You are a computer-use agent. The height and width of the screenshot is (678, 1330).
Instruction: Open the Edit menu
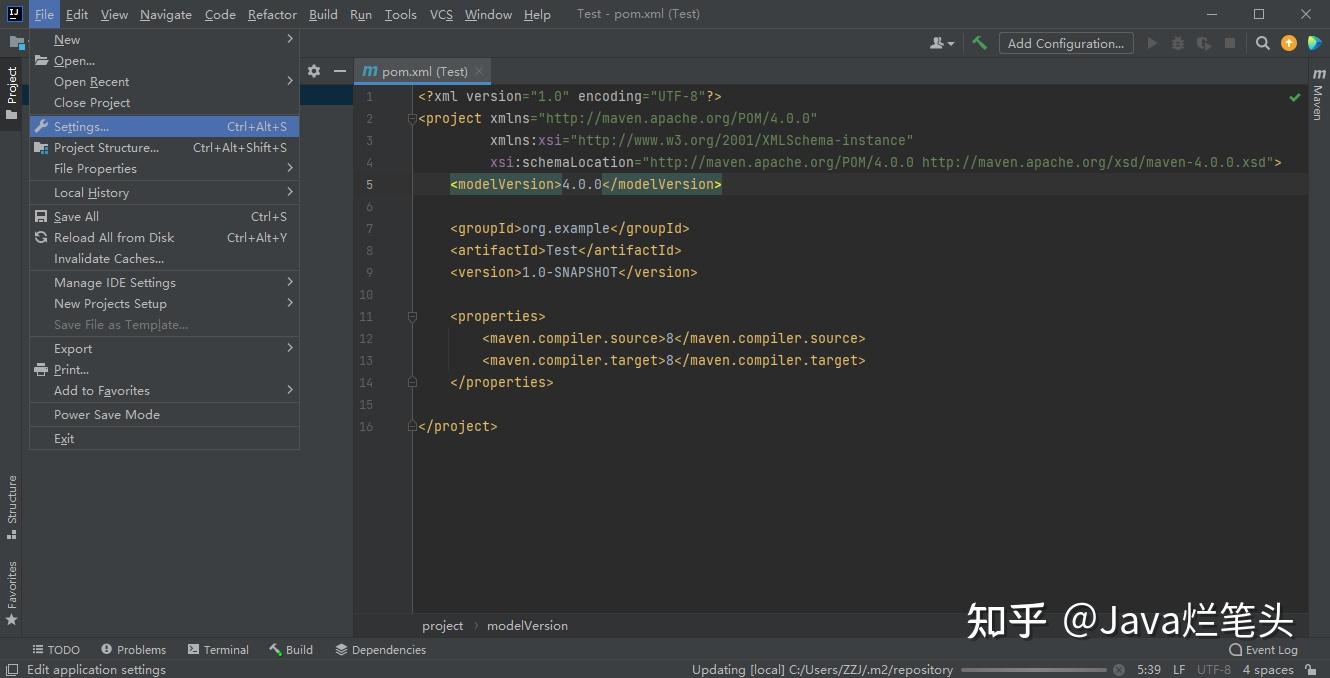point(77,14)
